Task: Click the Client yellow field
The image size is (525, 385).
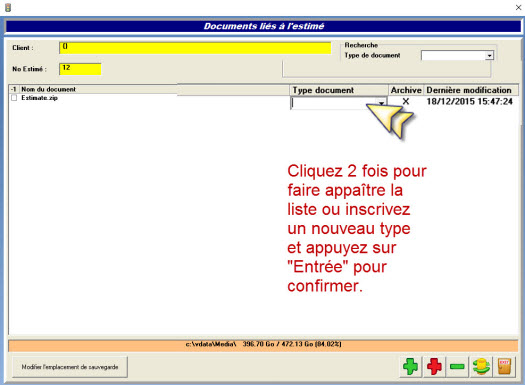Action: [195, 48]
